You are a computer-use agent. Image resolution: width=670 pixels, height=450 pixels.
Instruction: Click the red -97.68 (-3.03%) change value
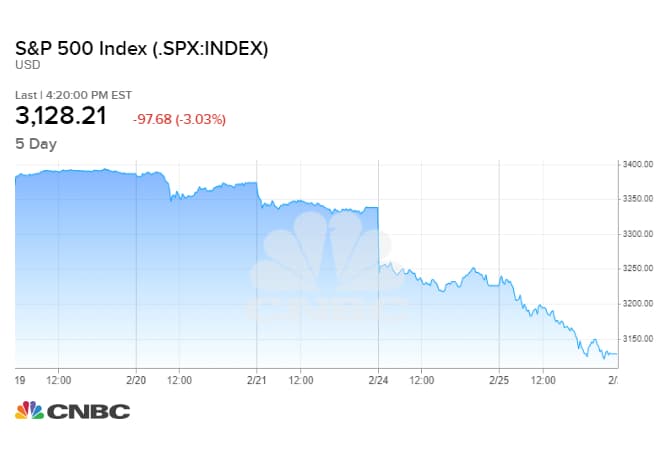(179, 120)
